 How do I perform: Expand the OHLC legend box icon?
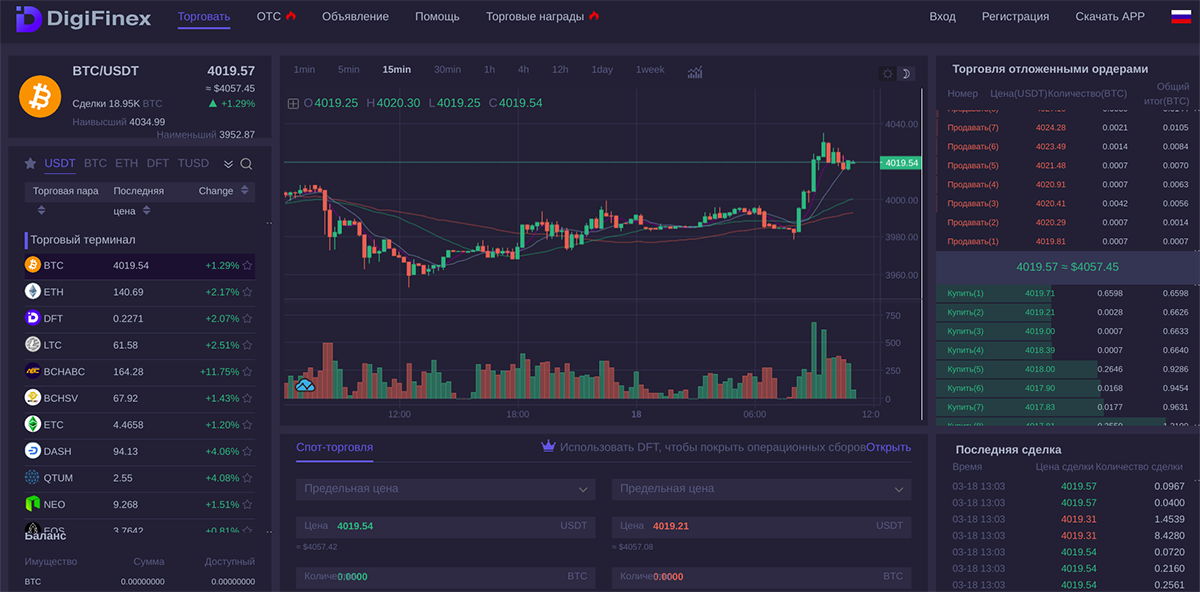click(x=293, y=103)
